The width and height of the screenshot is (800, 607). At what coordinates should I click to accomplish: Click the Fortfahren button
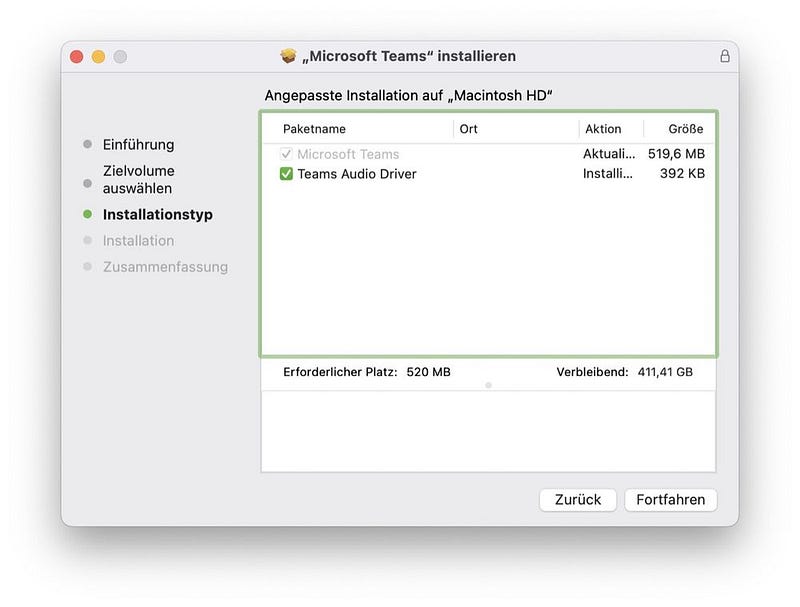click(x=670, y=499)
